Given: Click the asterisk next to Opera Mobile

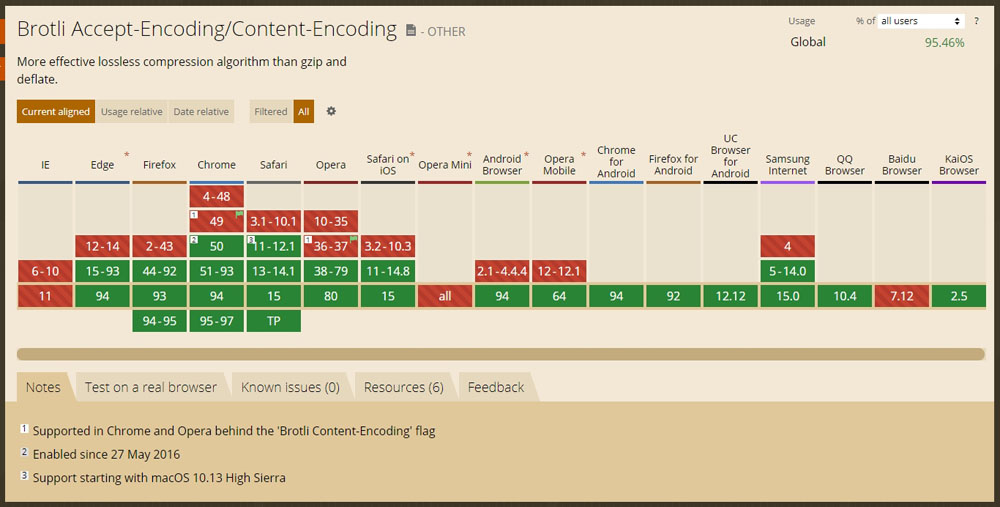Looking at the screenshot, I should (584, 155).
